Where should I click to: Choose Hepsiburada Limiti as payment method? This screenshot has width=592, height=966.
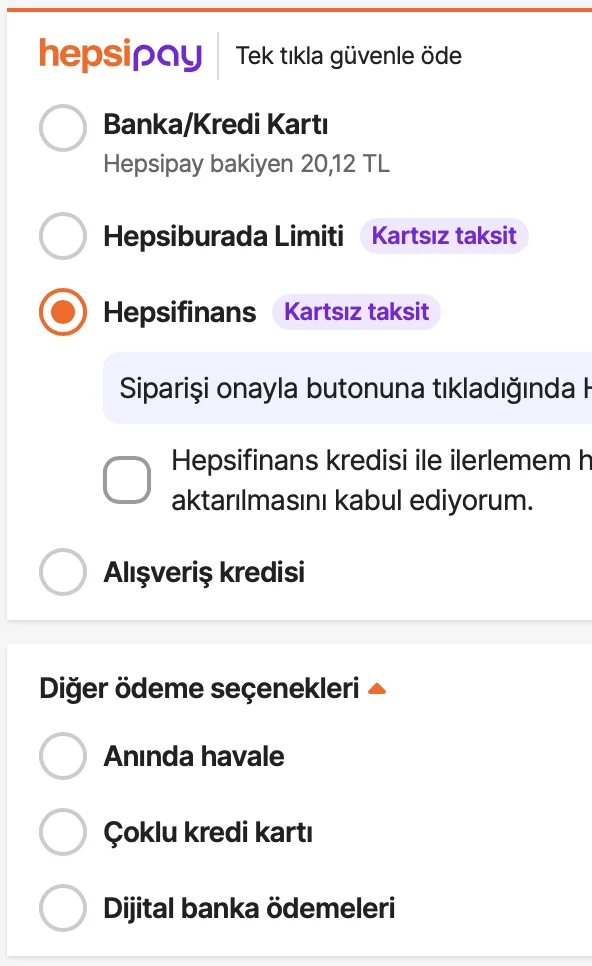pos(62,236)
